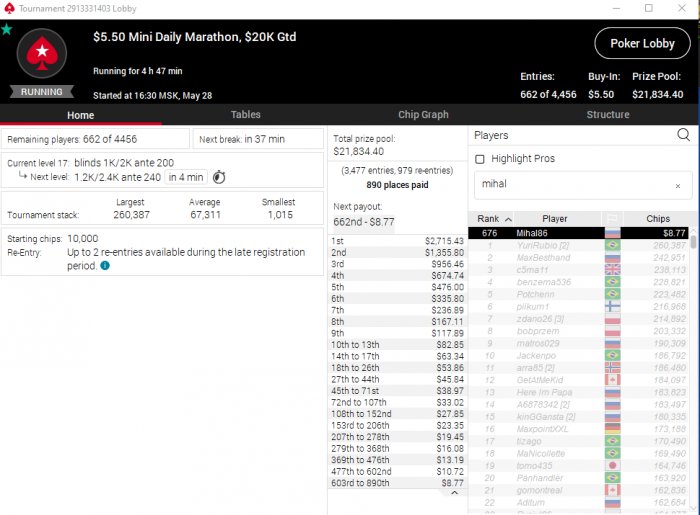Select player MaxBesthand in list
The width and height of the screenshot is (700, 515).
click(x=579, y=258)
